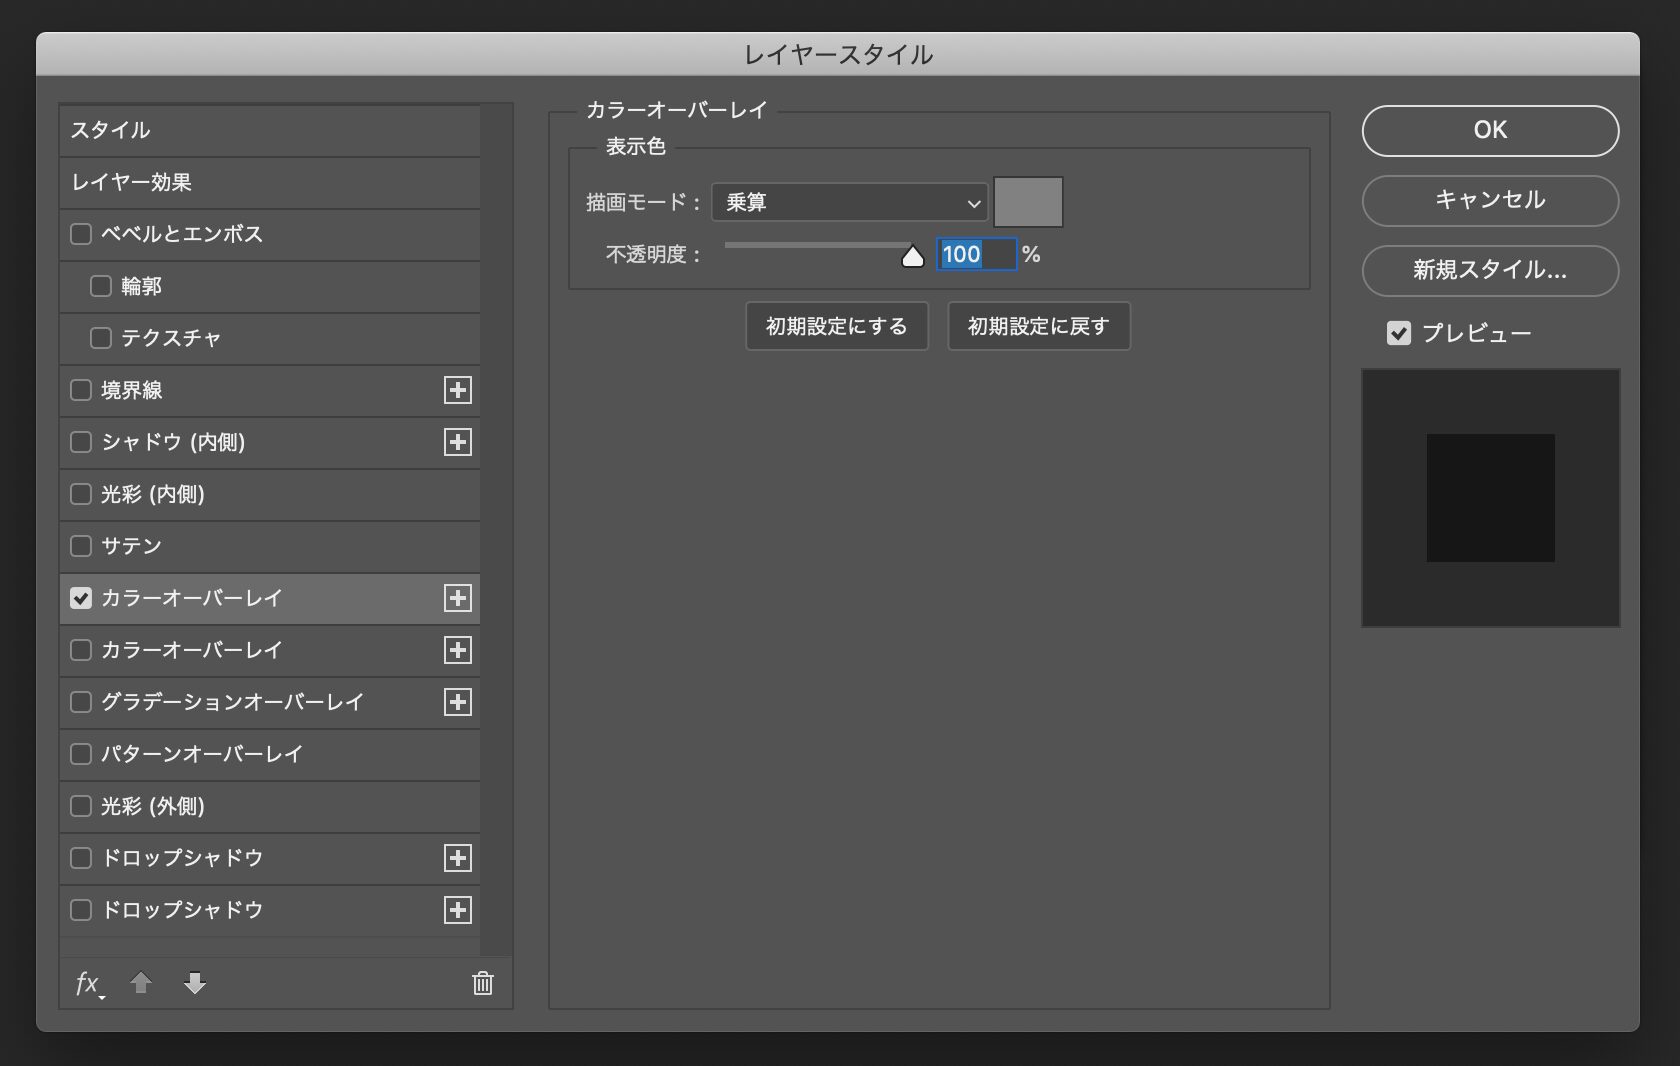The width and height of the screenshot is (1680, 1066).
Task: Enable 光彩 (内側) checkbox
Action: click(x=81, y=494)
